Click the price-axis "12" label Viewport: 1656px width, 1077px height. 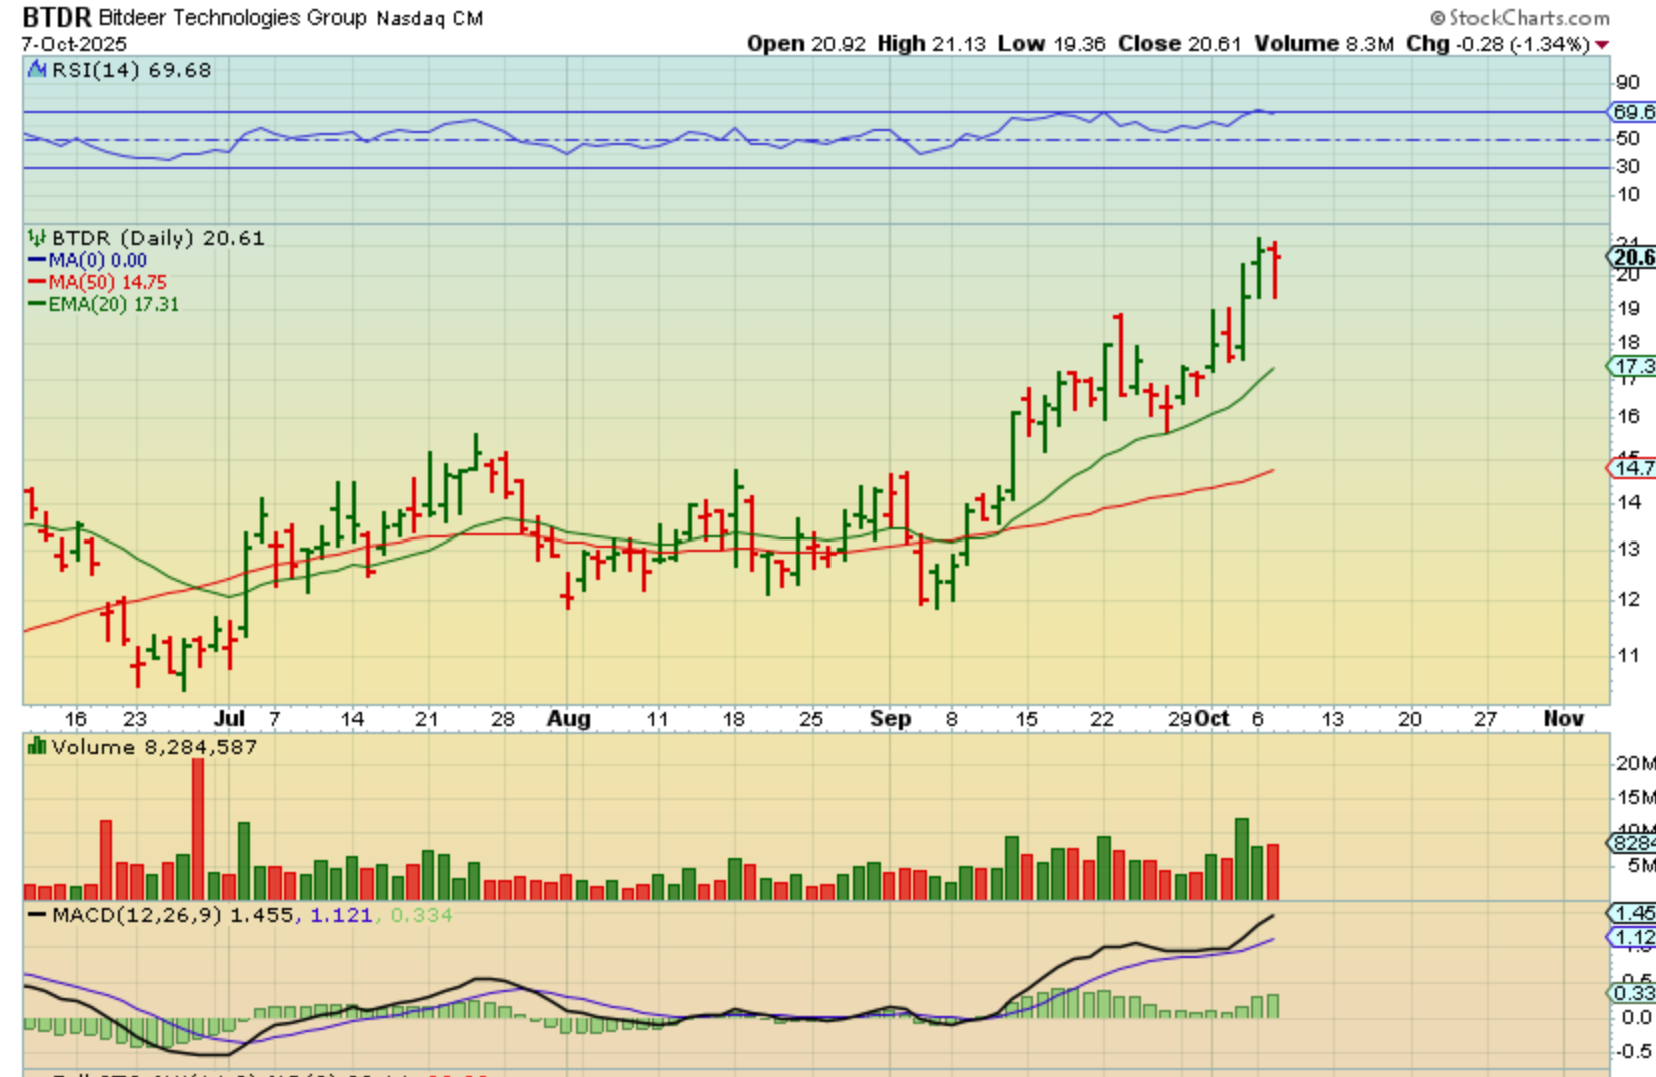1629,600
